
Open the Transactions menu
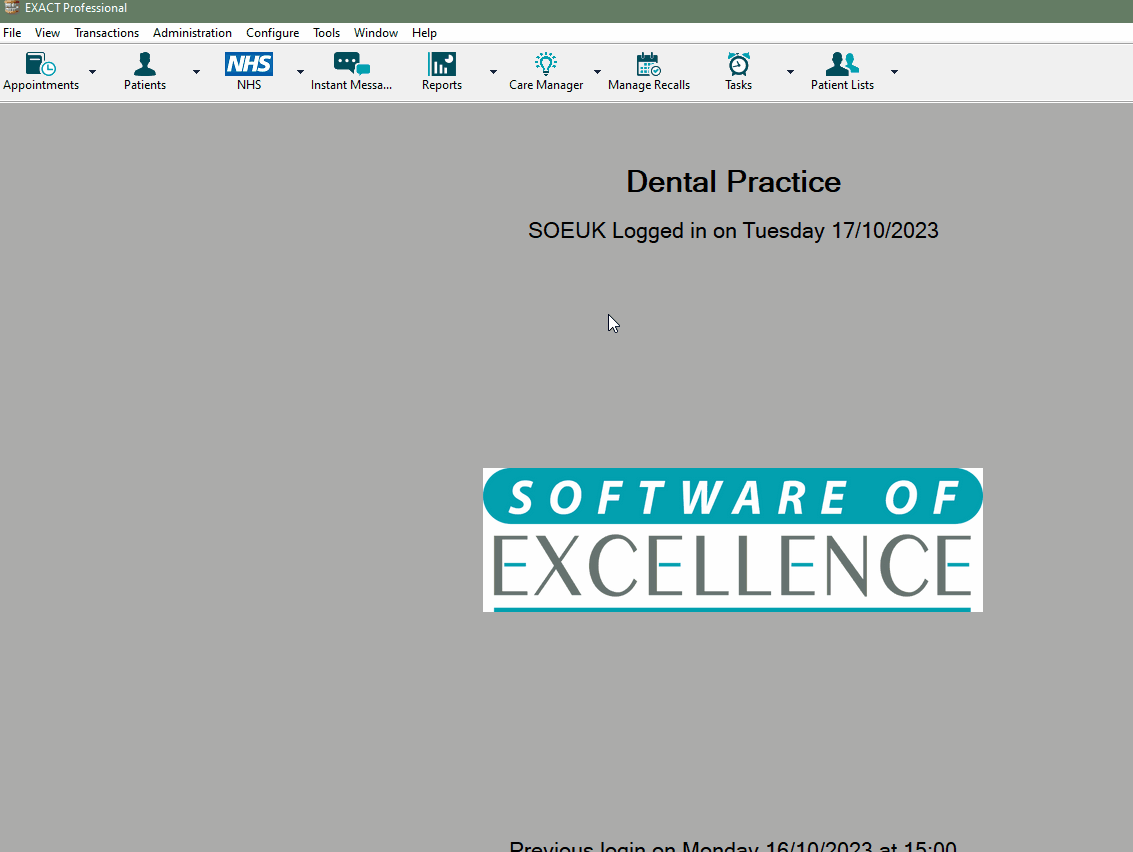(x=106, y=33)
